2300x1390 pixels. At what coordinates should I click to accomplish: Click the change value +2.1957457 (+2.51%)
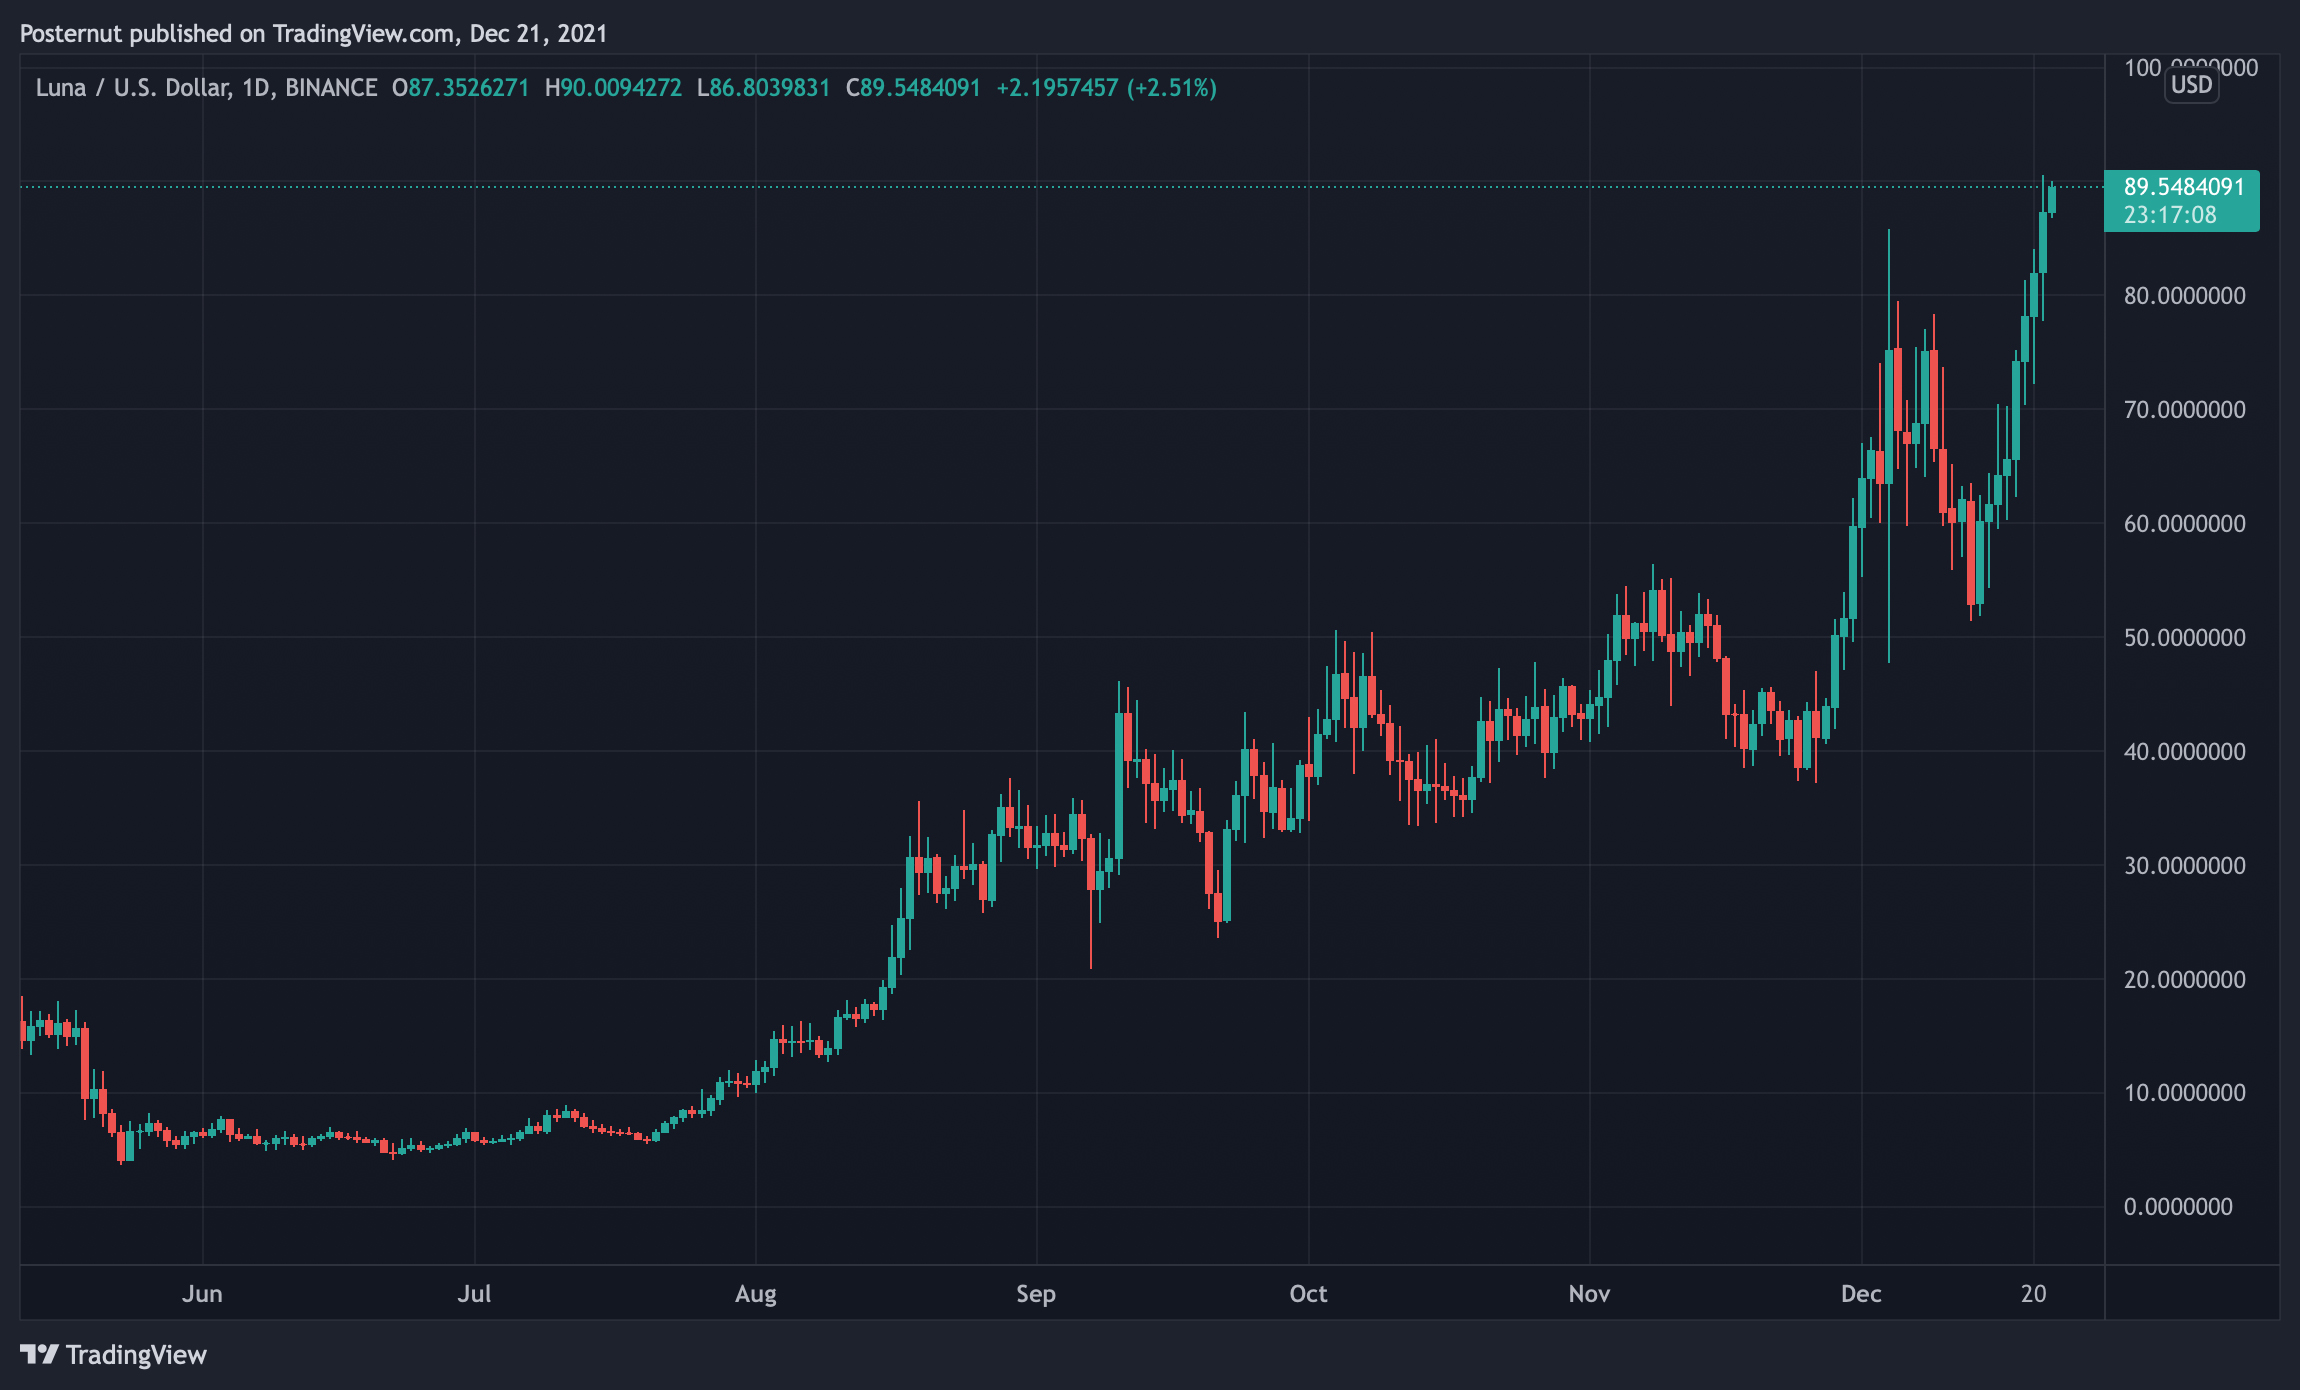[1106, 88]
